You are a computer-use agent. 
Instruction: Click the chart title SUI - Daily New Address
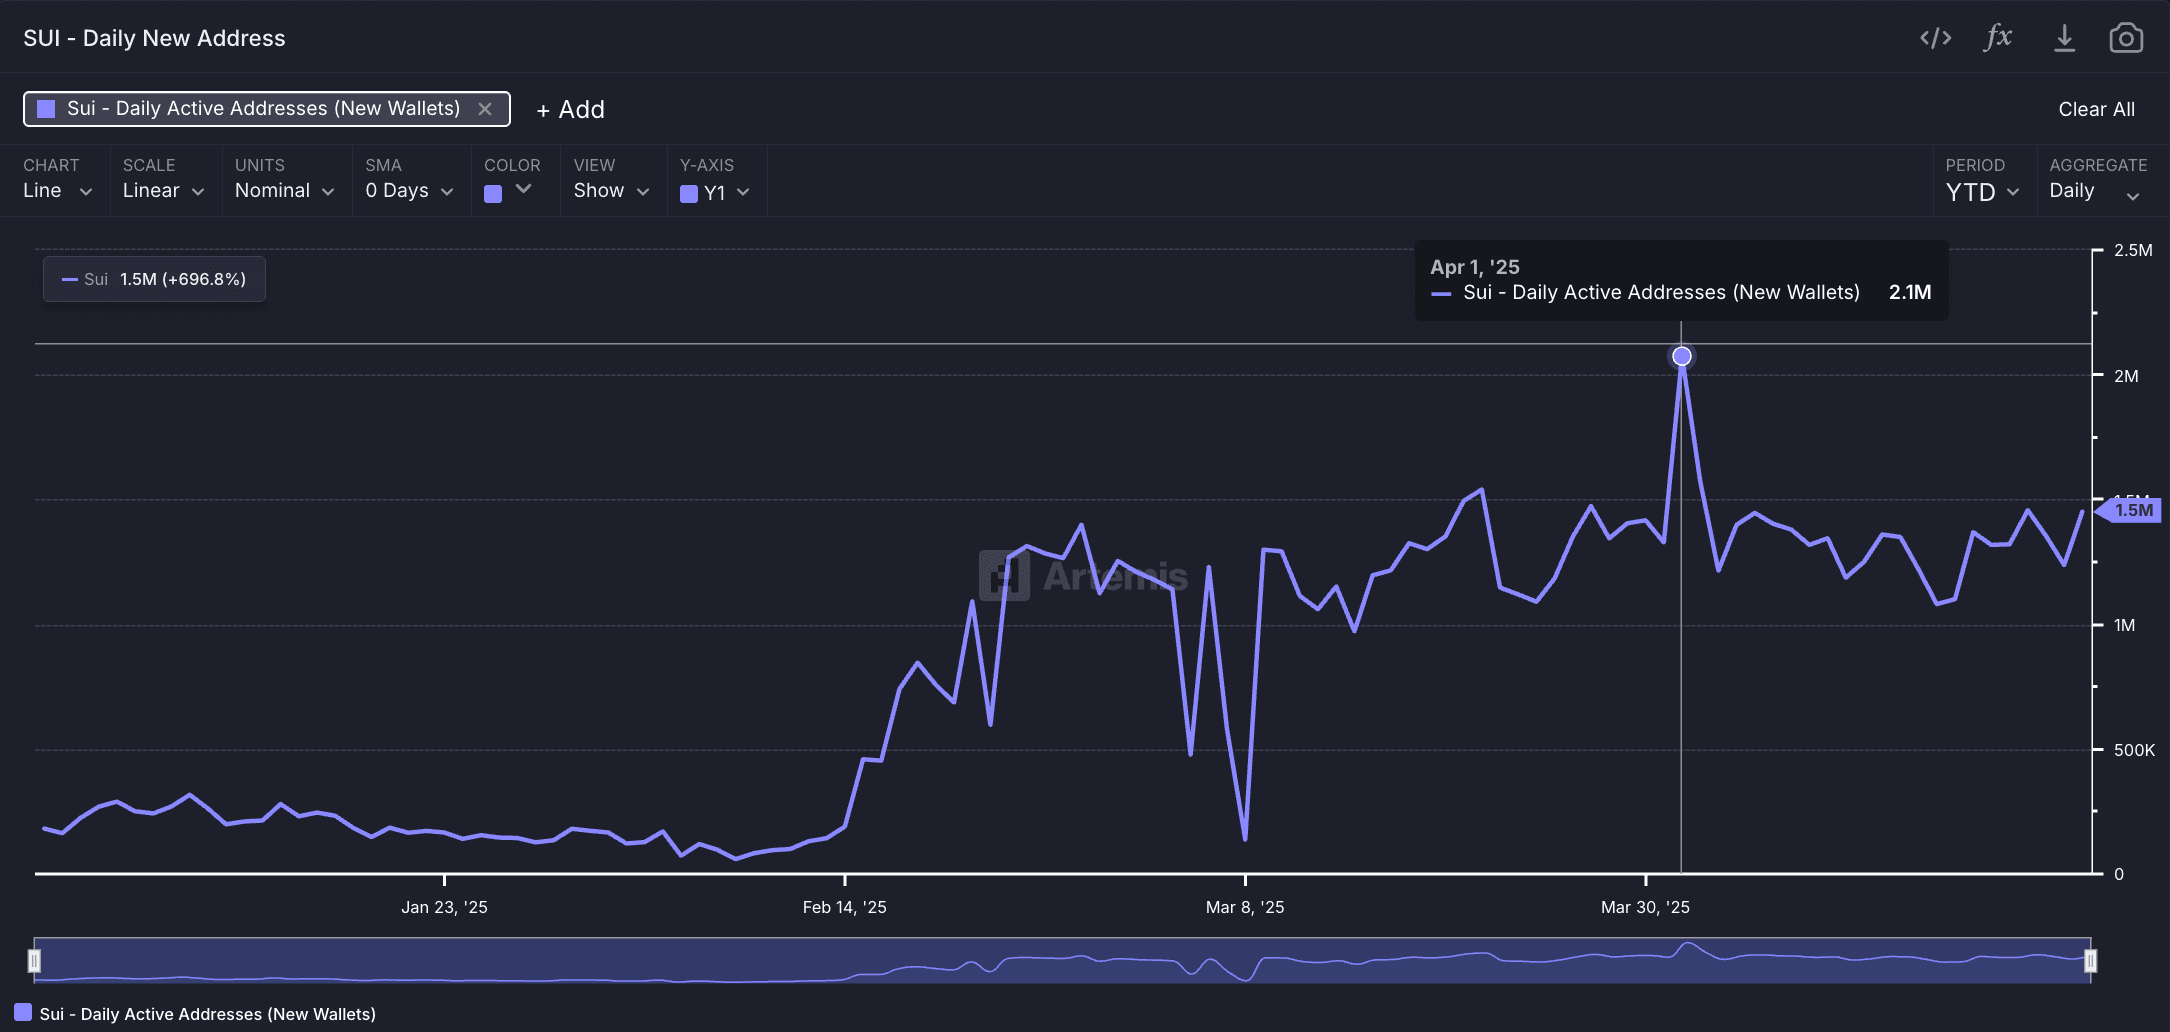click(x=154, y=38)
